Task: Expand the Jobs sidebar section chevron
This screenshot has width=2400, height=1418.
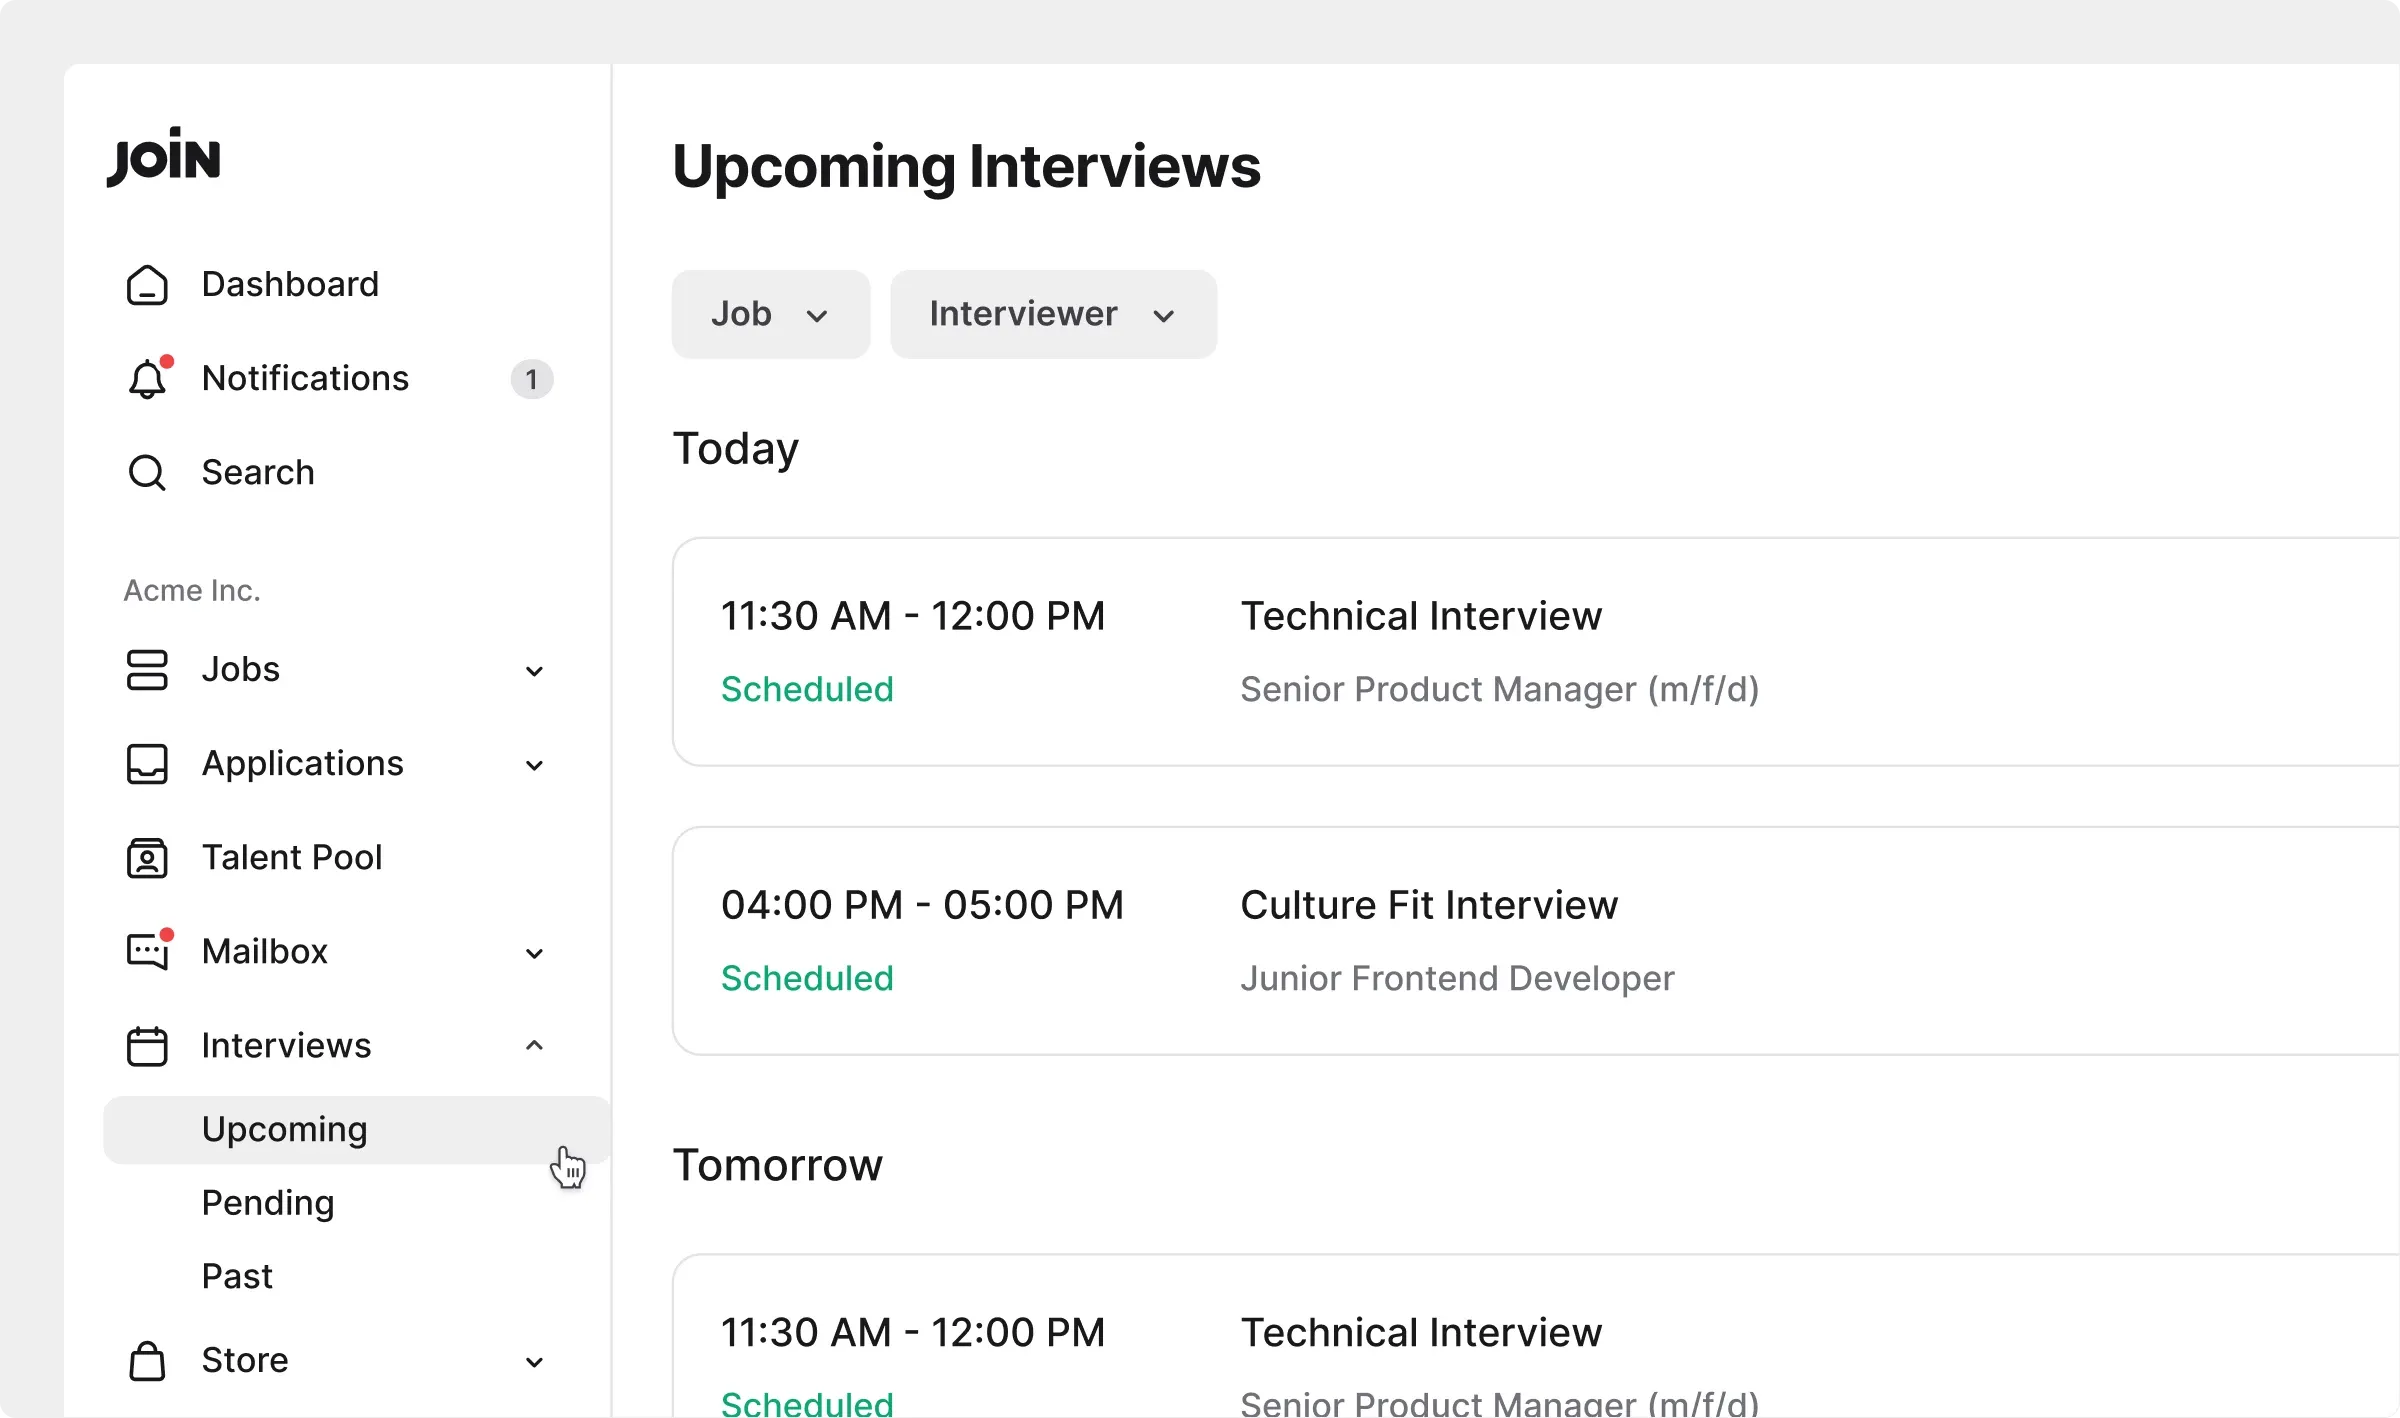Action: [535, 671]
